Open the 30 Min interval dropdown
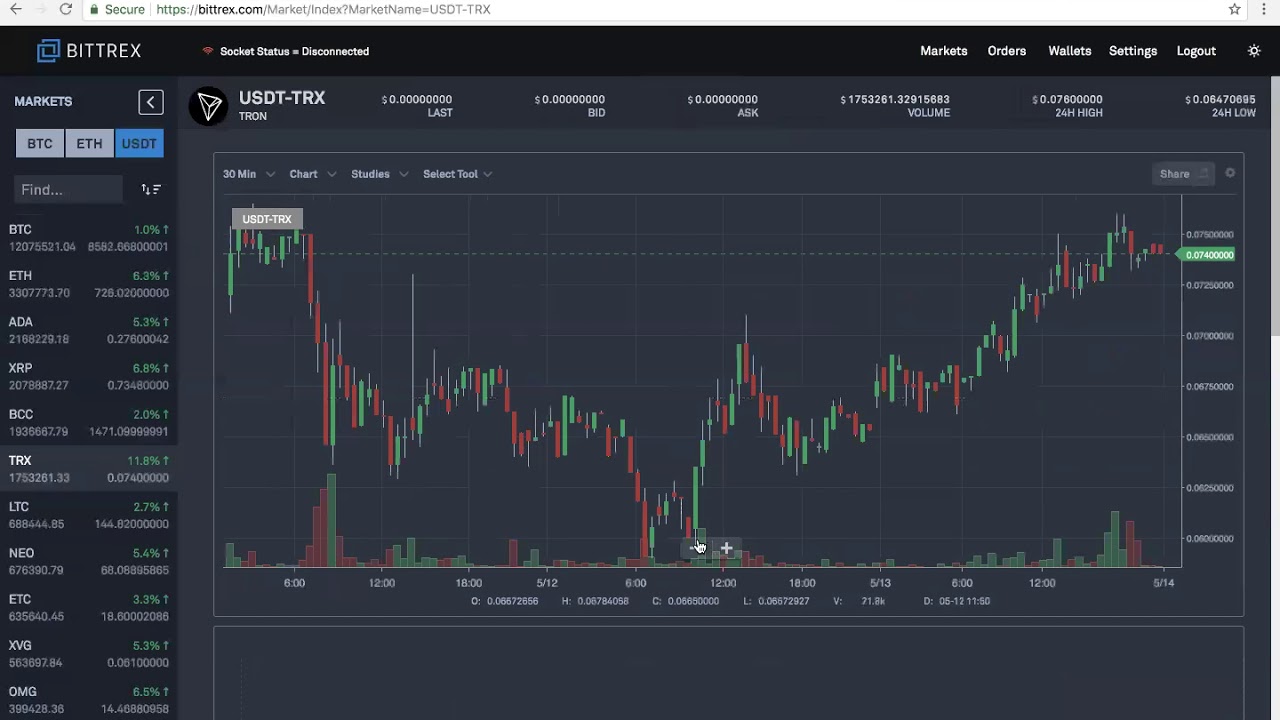1280x720 pixels. click(249, 174)
